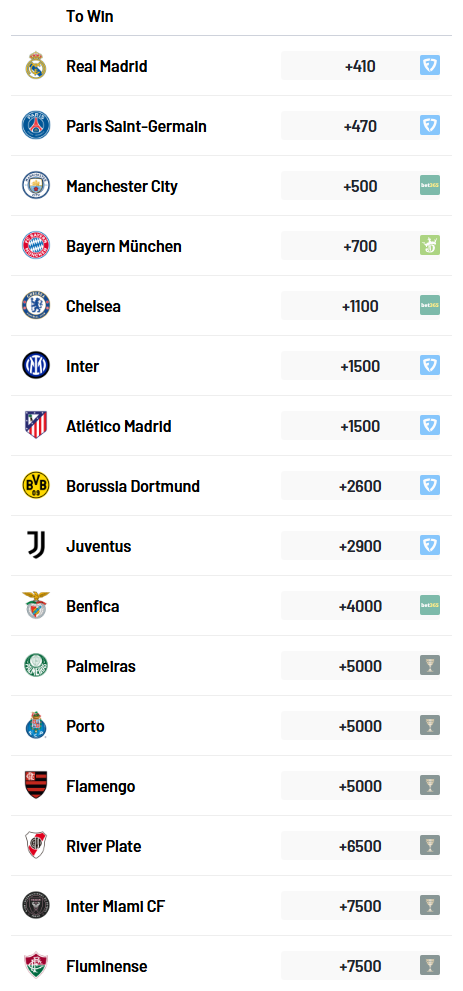Select Benfica +4000 odds

[x=351, y=606]
